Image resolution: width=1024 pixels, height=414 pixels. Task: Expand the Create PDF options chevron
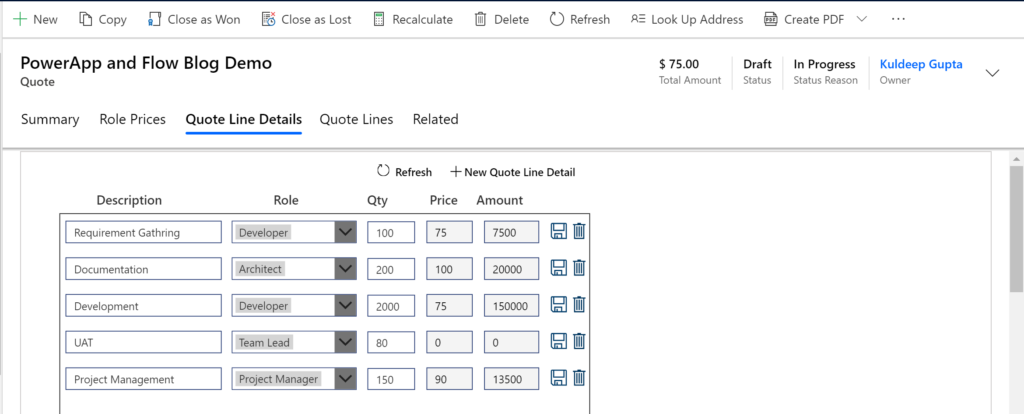coord(861,19)
